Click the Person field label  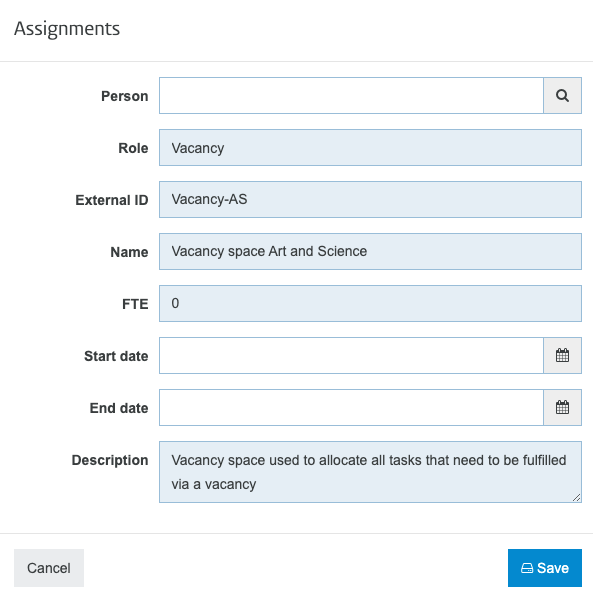tap(125, 96)
